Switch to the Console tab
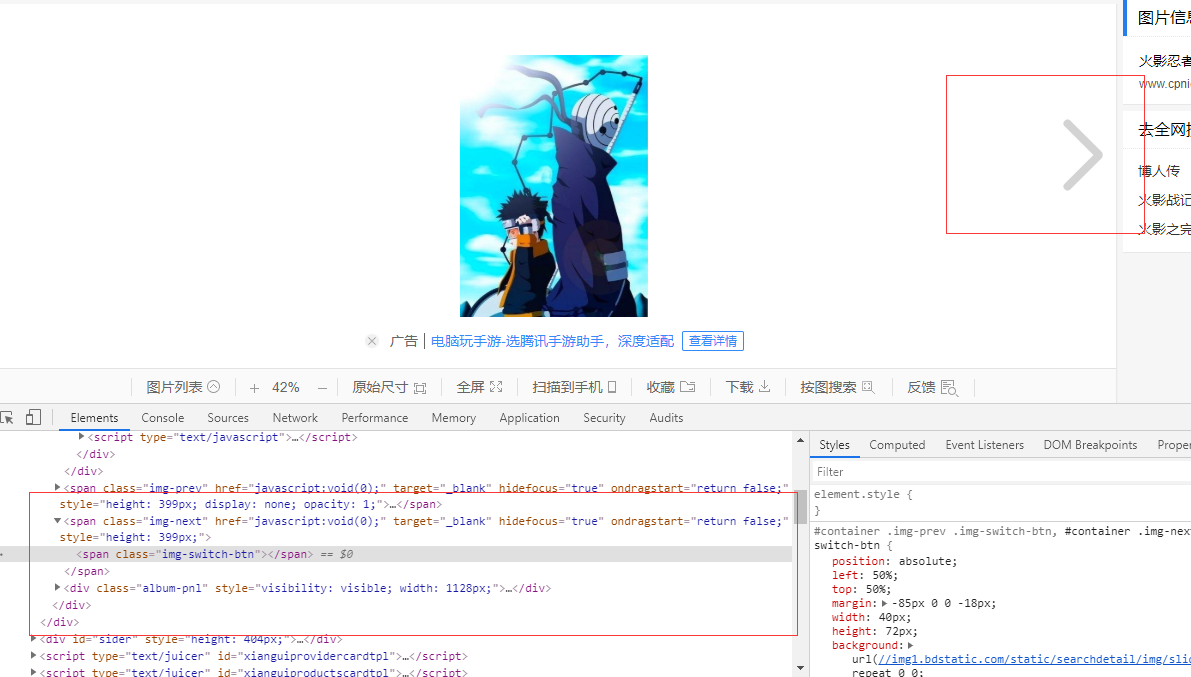1191x677 pixels. tap(163, 418)
